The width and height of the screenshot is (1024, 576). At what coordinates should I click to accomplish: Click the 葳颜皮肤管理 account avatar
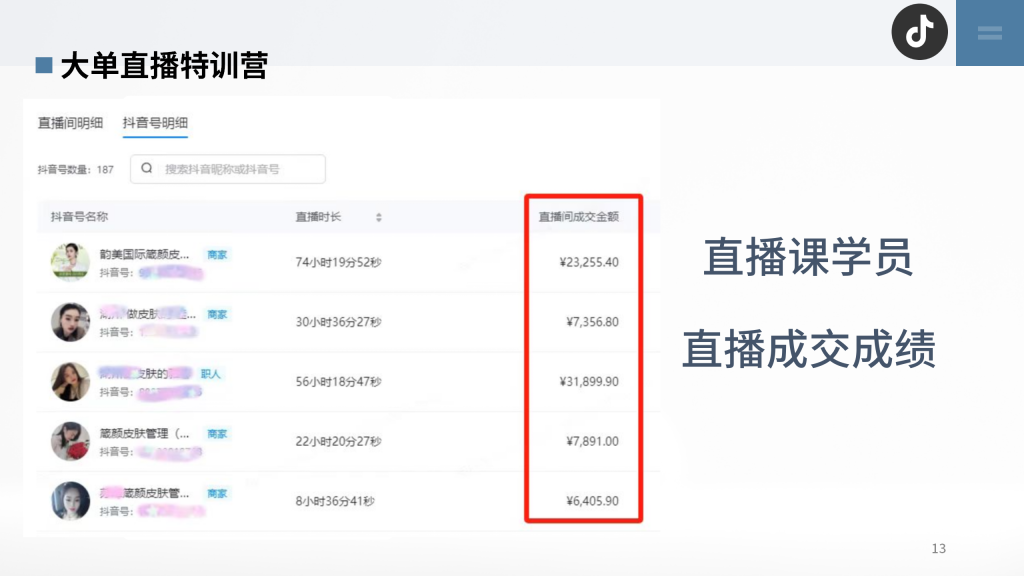coord(69,440)
